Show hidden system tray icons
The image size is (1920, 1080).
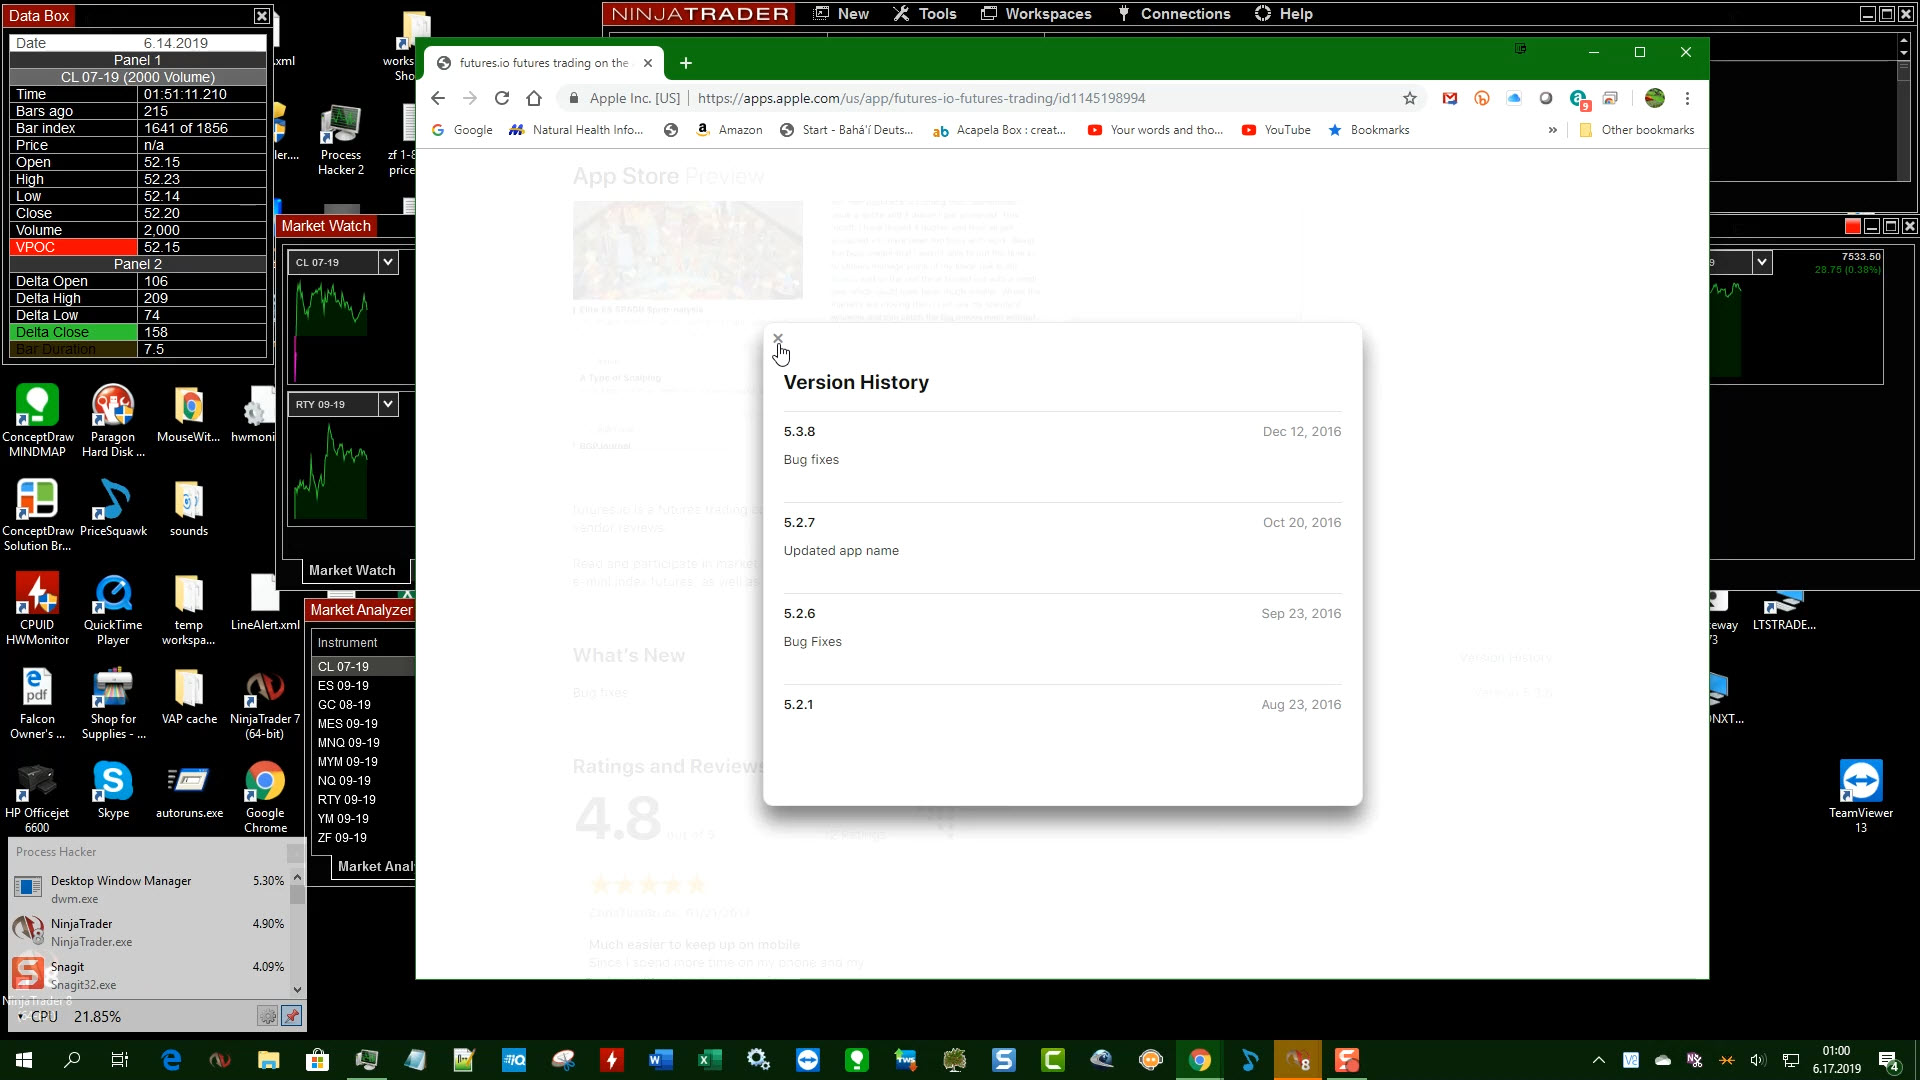point(1598,1060)
